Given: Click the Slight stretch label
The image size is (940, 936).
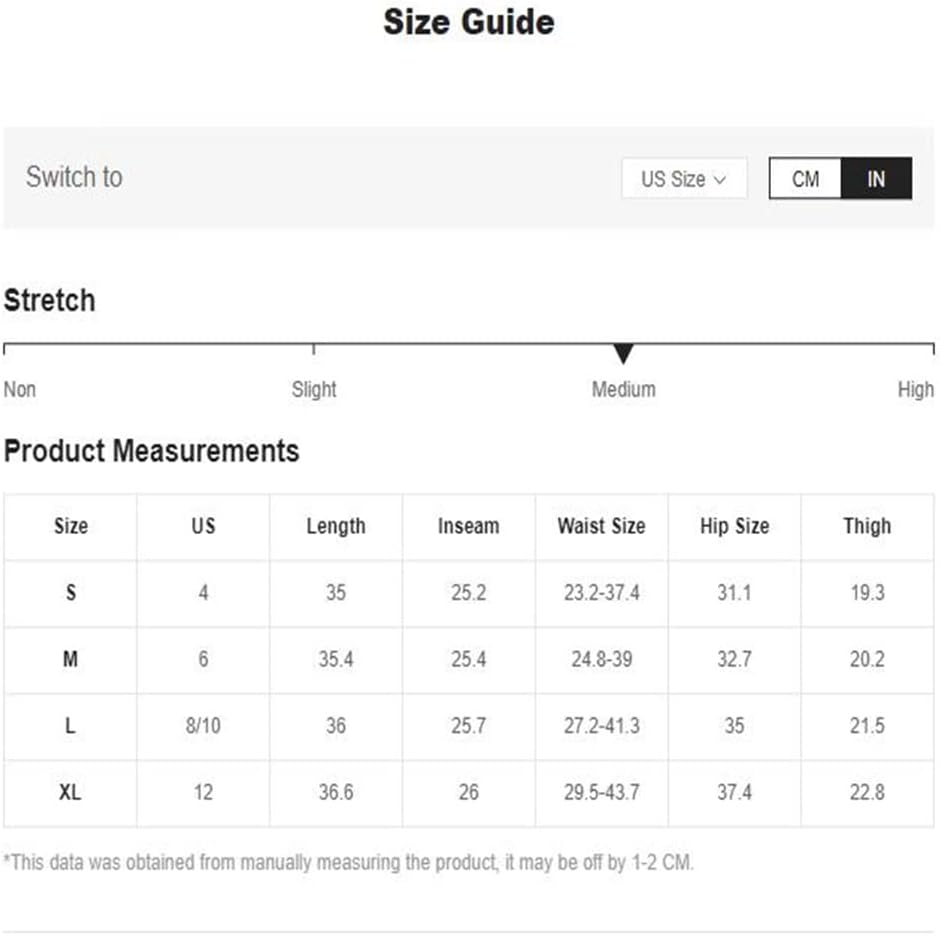Looking at the screenshot, I should (314, 389).
